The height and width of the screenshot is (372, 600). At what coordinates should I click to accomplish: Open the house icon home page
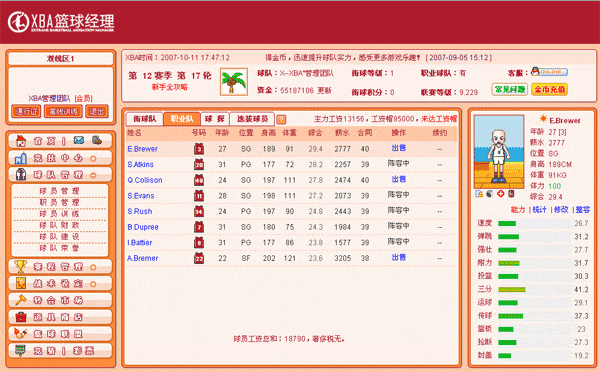(x=21, y=141)
